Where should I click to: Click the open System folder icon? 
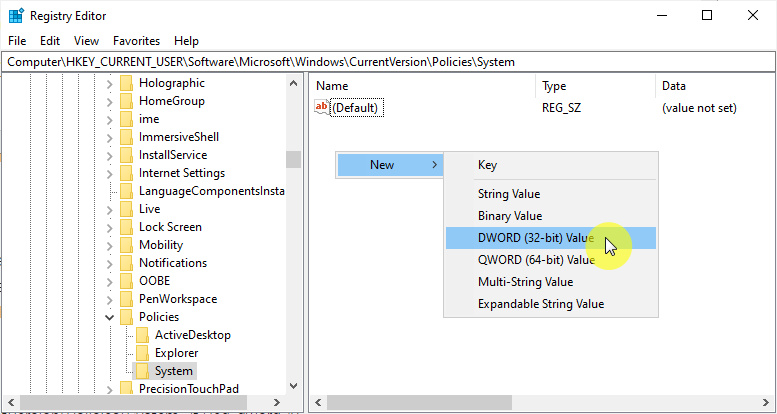(142, 371)
